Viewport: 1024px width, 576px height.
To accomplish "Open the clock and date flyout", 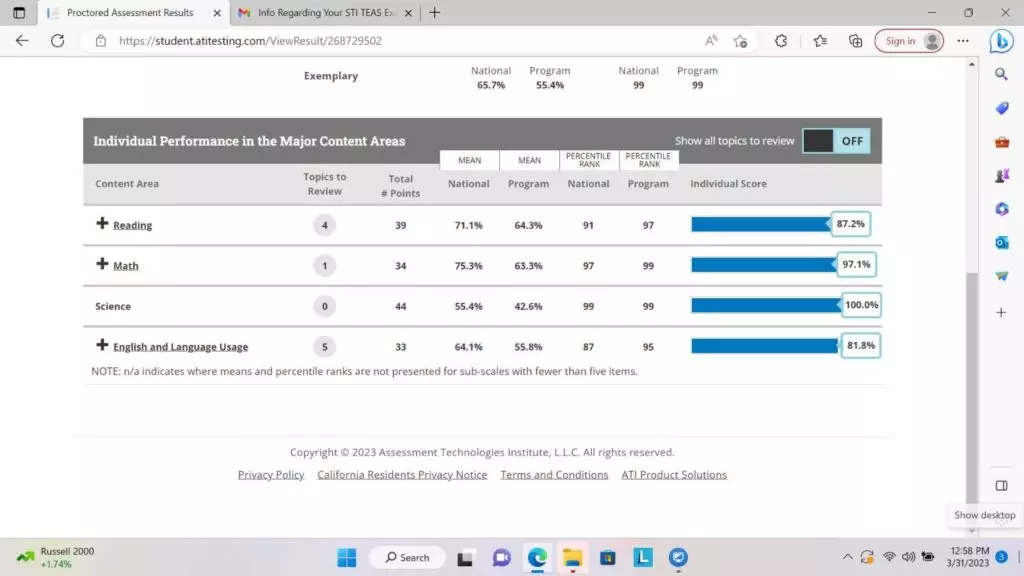I will point(970,557).
